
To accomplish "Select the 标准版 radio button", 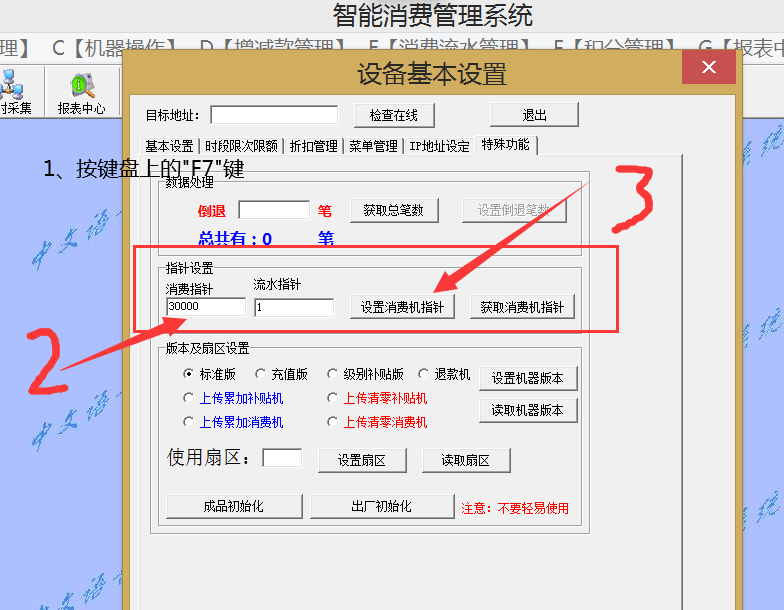I will [x=189, y=374].
